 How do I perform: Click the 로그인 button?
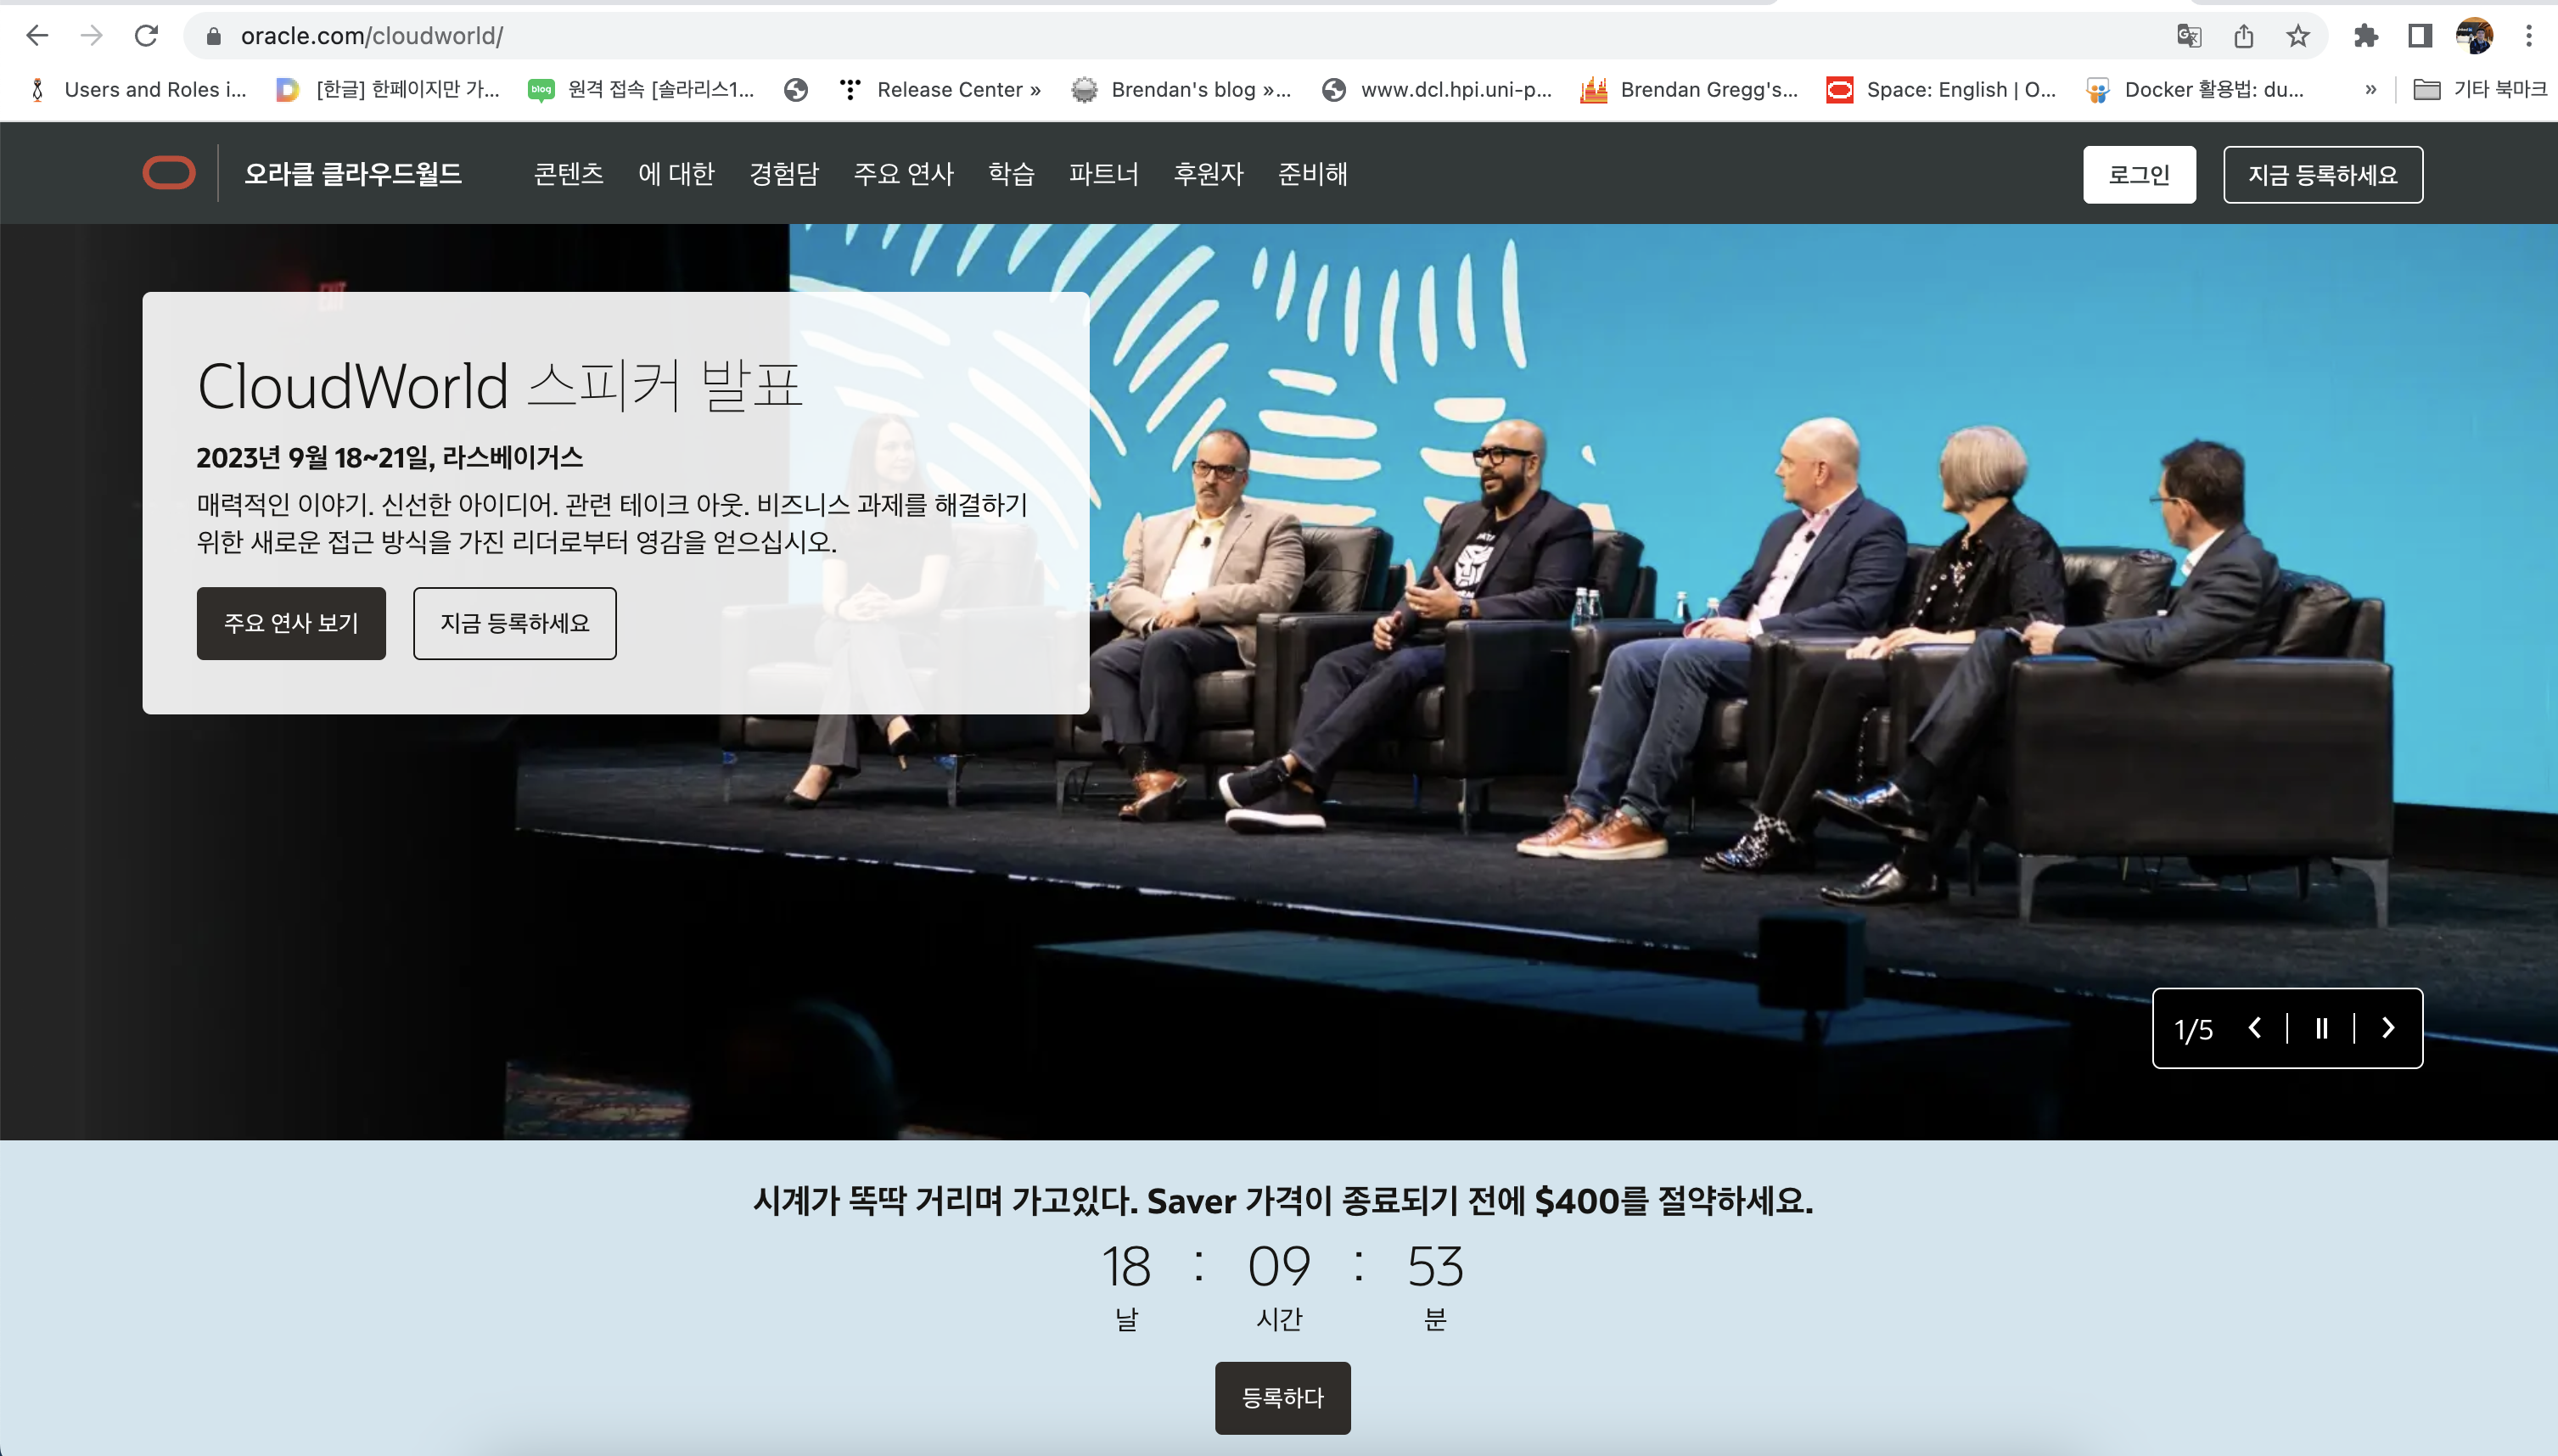point(2138,175)
